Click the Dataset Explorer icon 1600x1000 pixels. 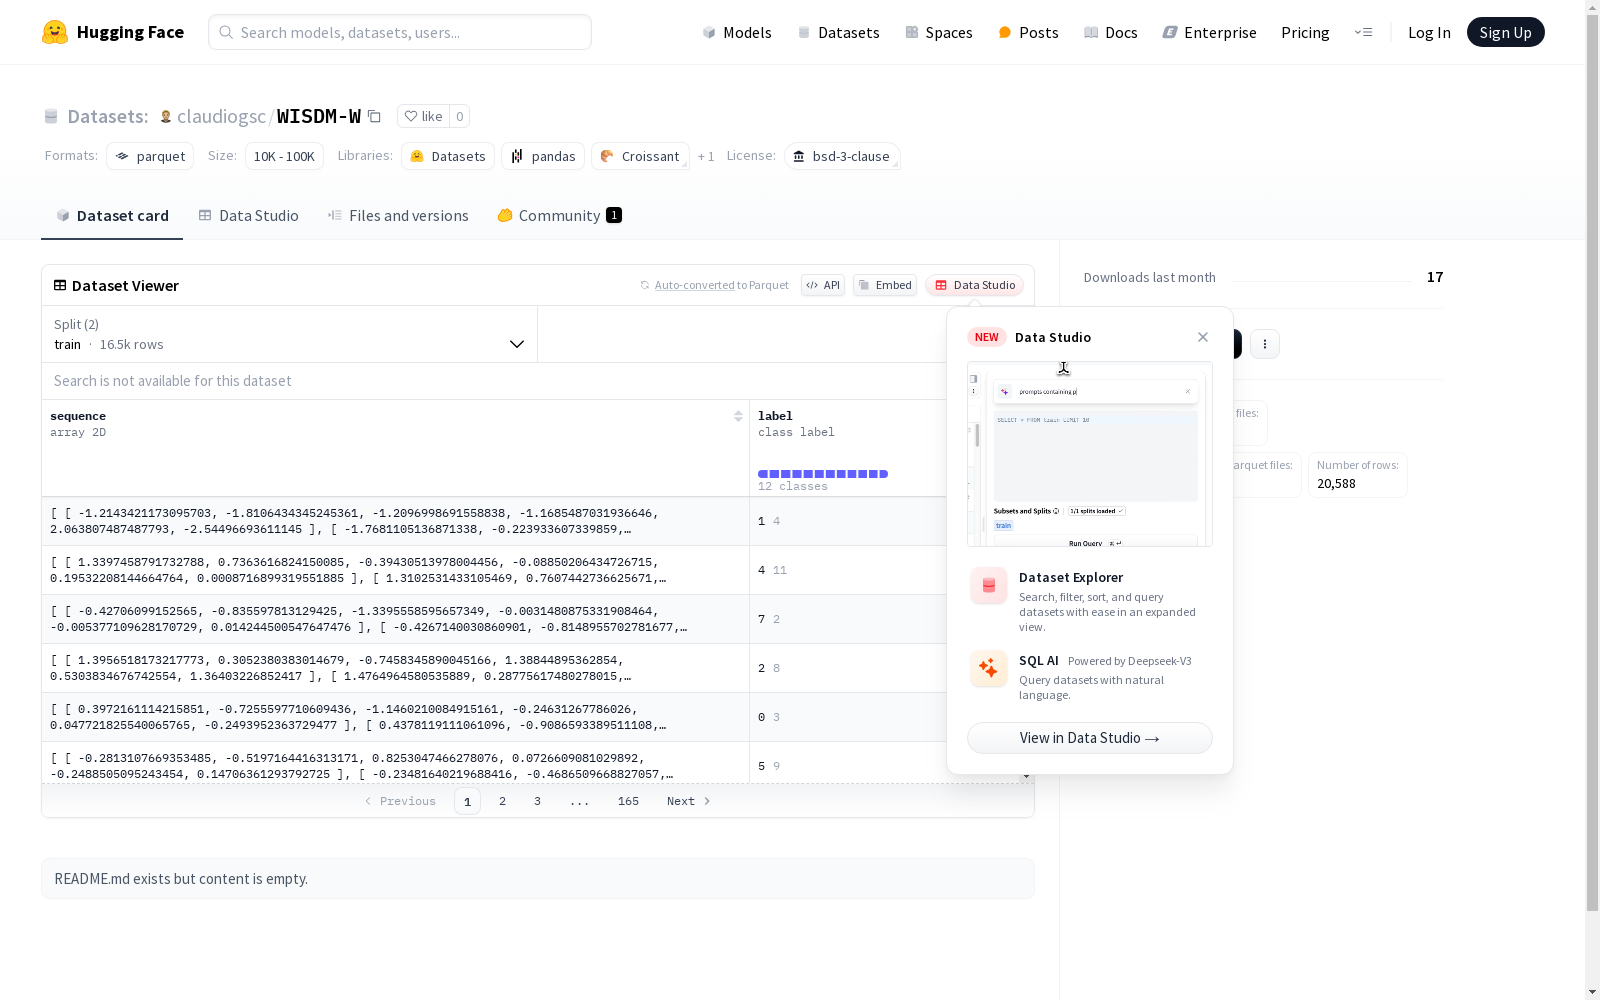tap(989, 586)
